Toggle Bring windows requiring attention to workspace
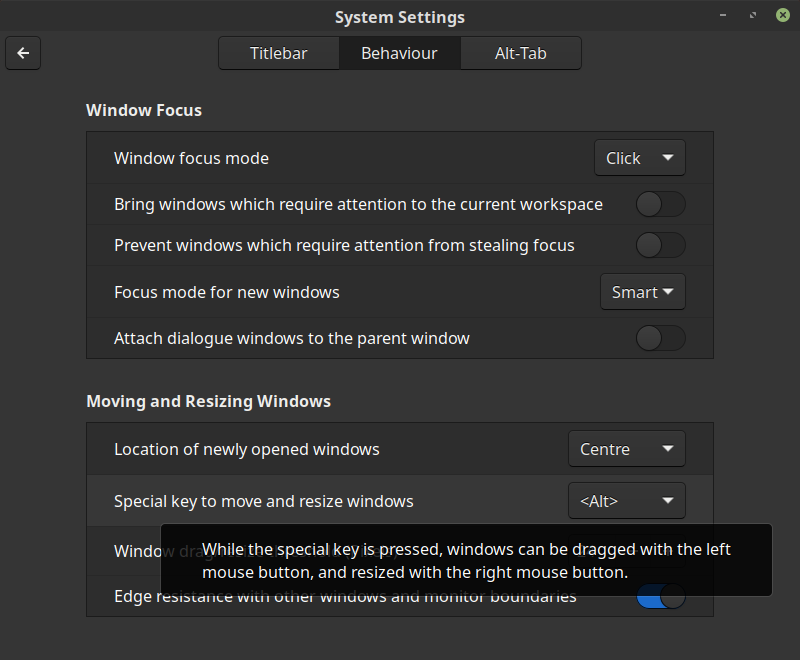Screen dimensions: 800x660 point(661,204)
